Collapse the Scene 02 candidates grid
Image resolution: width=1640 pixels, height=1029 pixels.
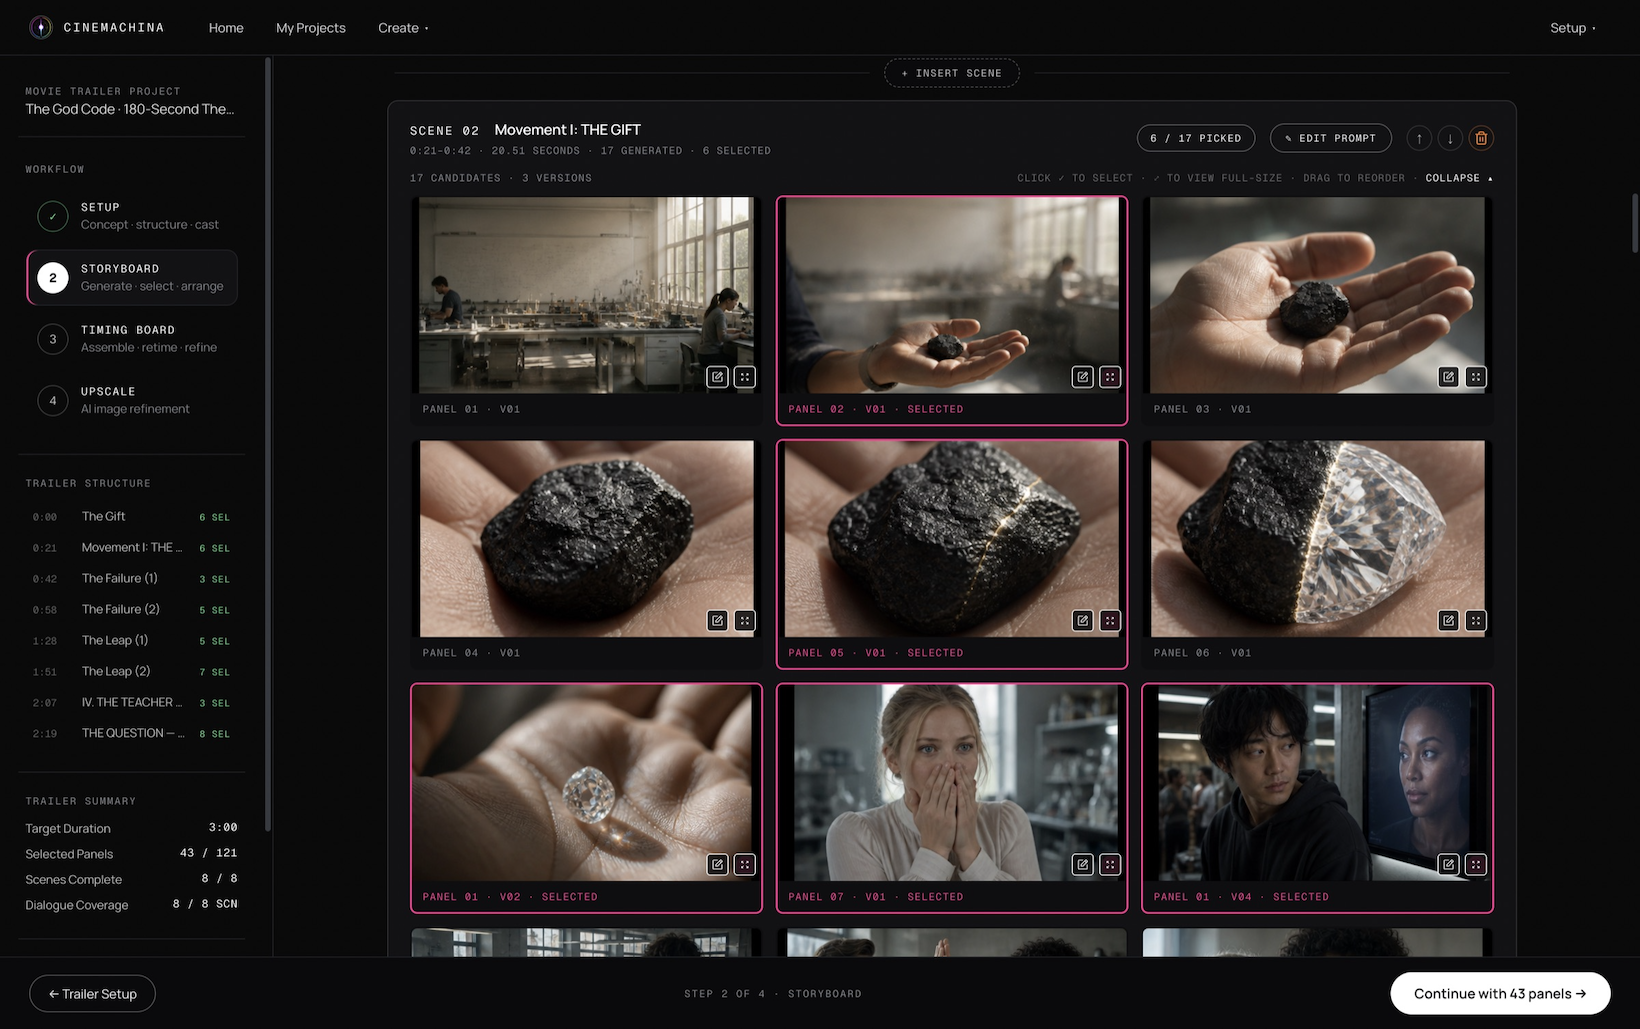(1459, 178)
